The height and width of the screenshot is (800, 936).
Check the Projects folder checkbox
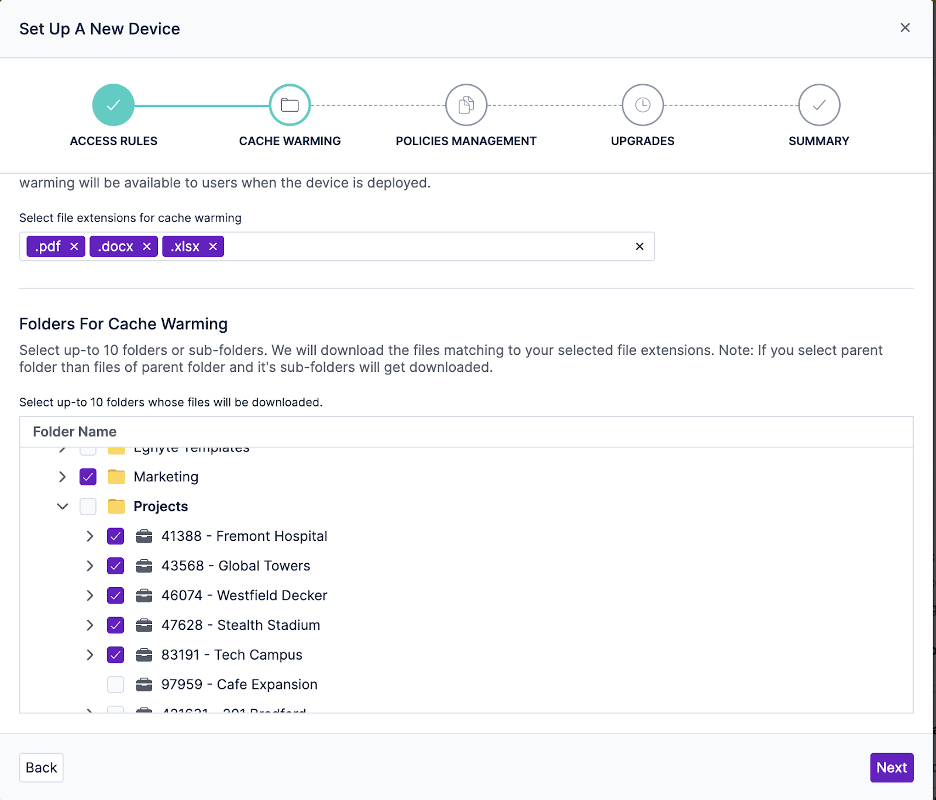(x=88, y=507)
